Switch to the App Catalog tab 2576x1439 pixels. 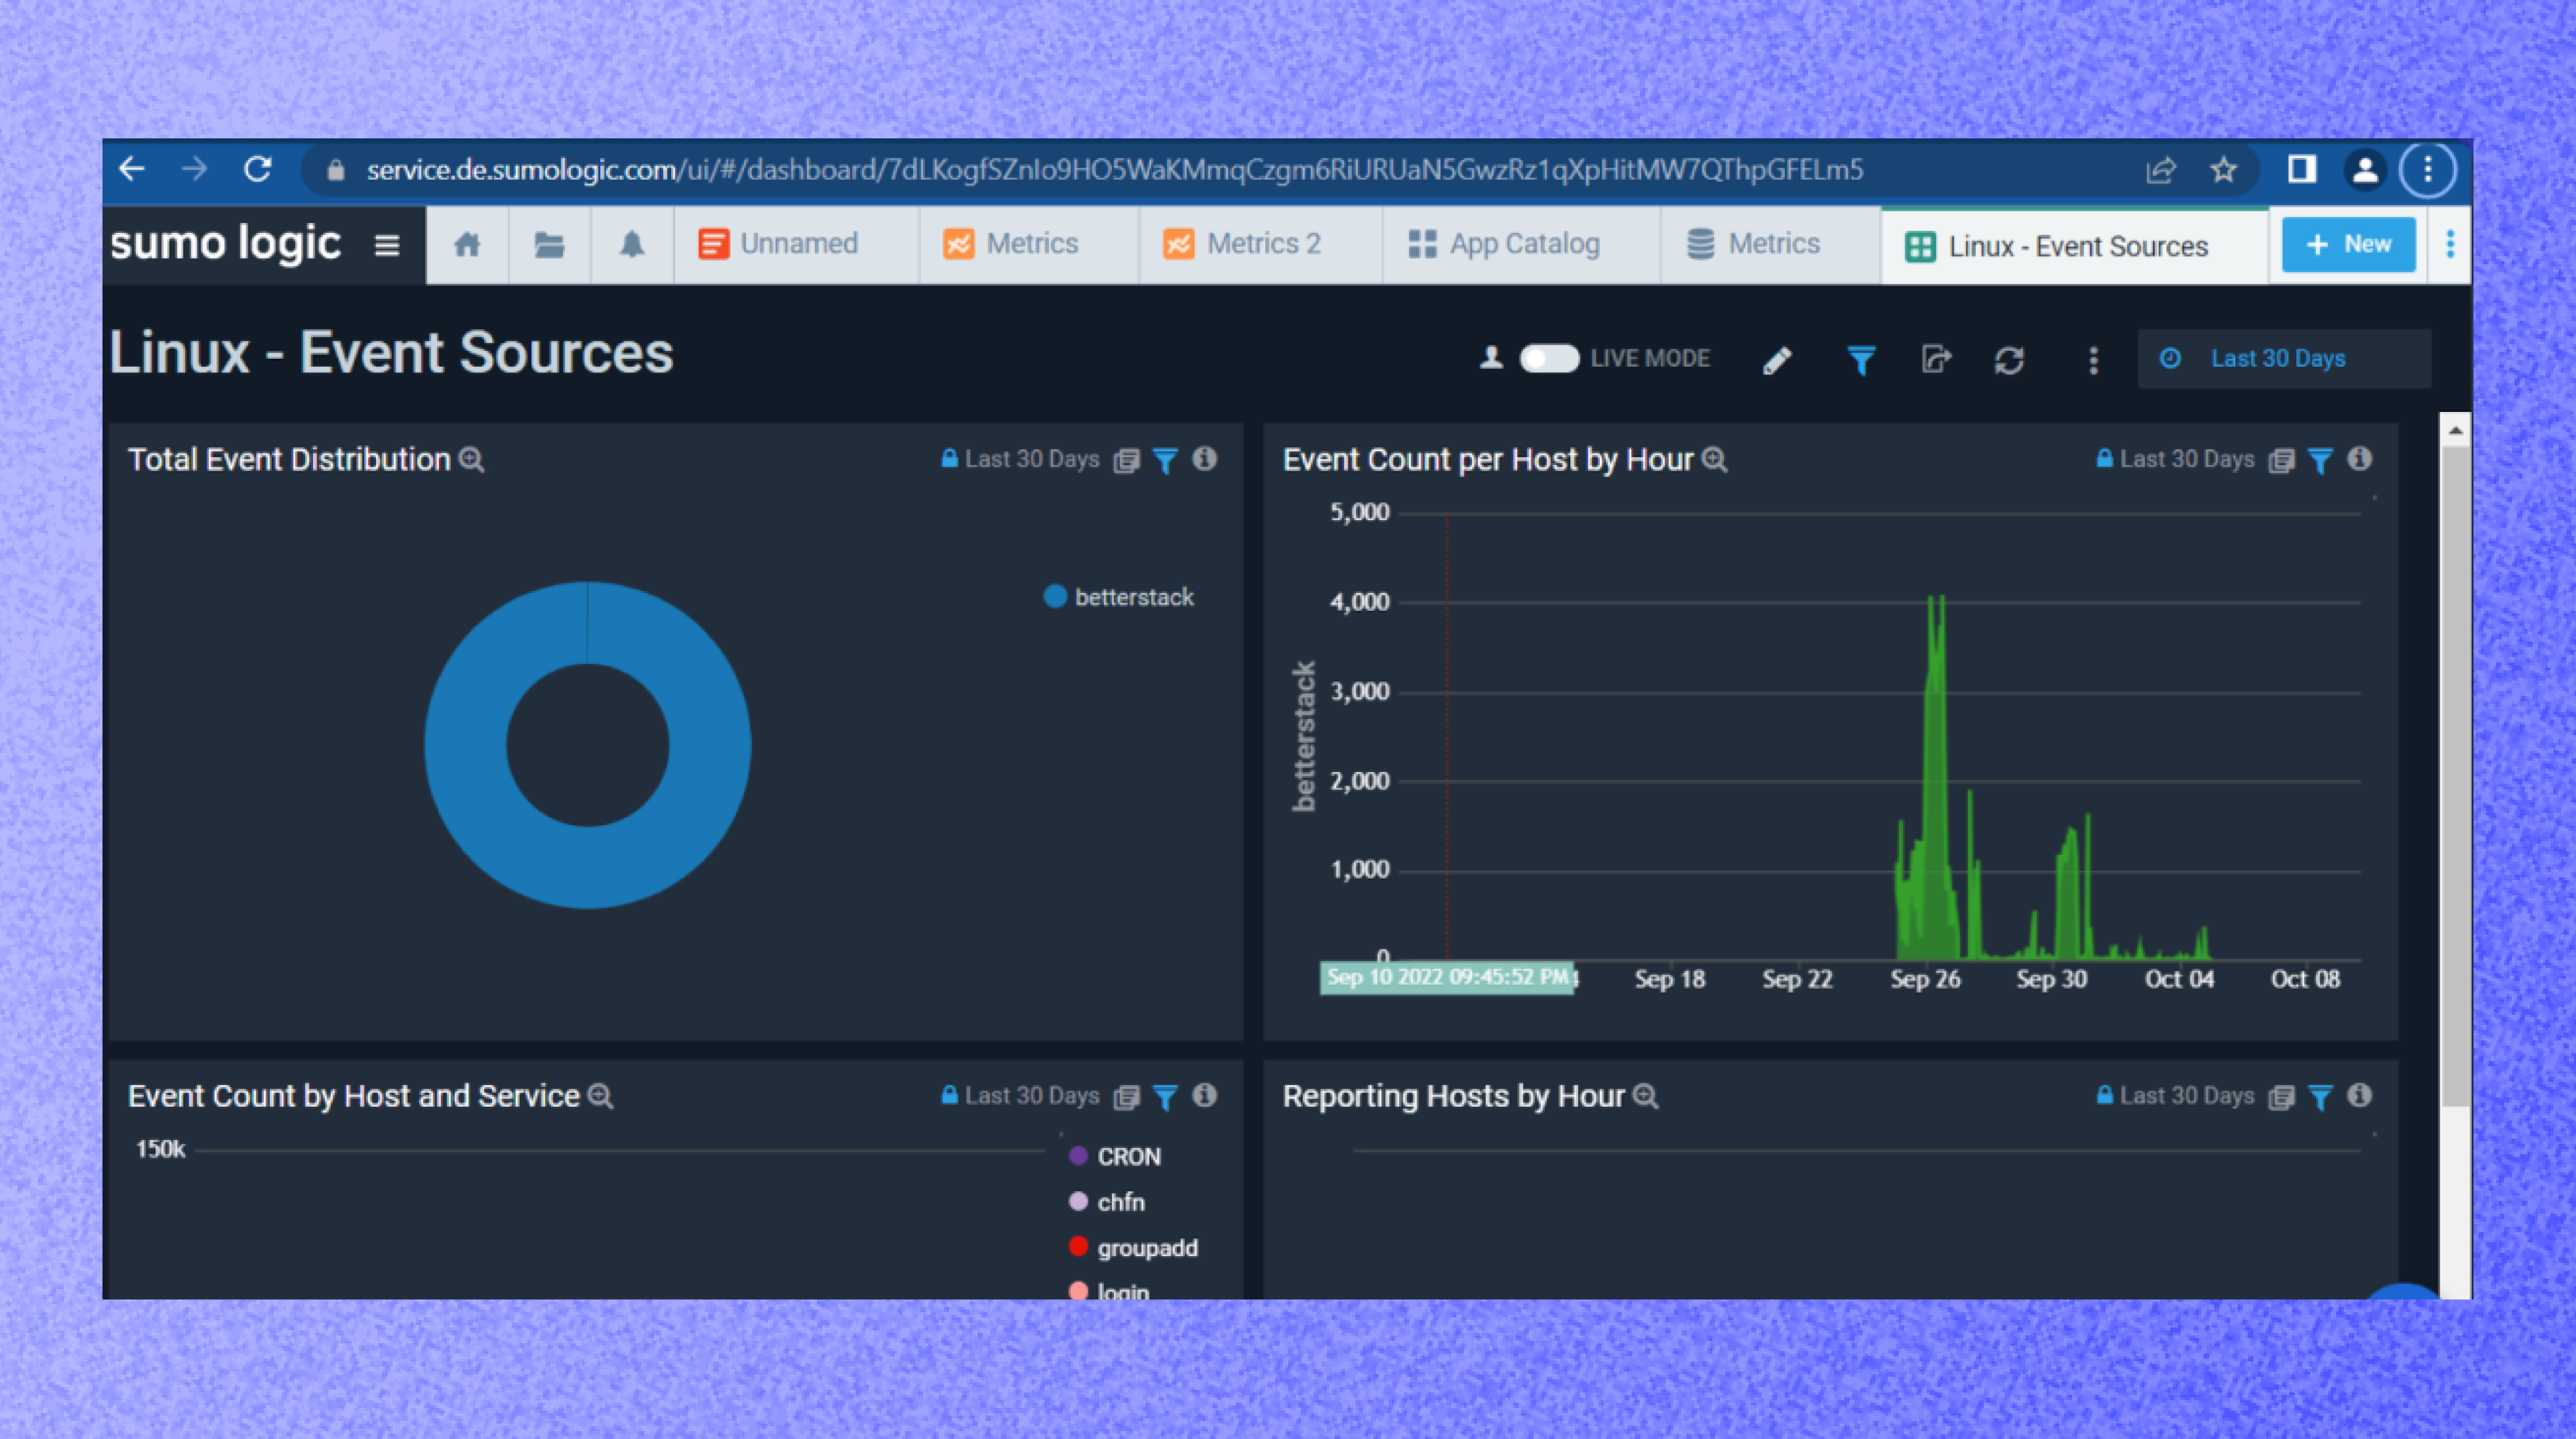click(1505, 244)
